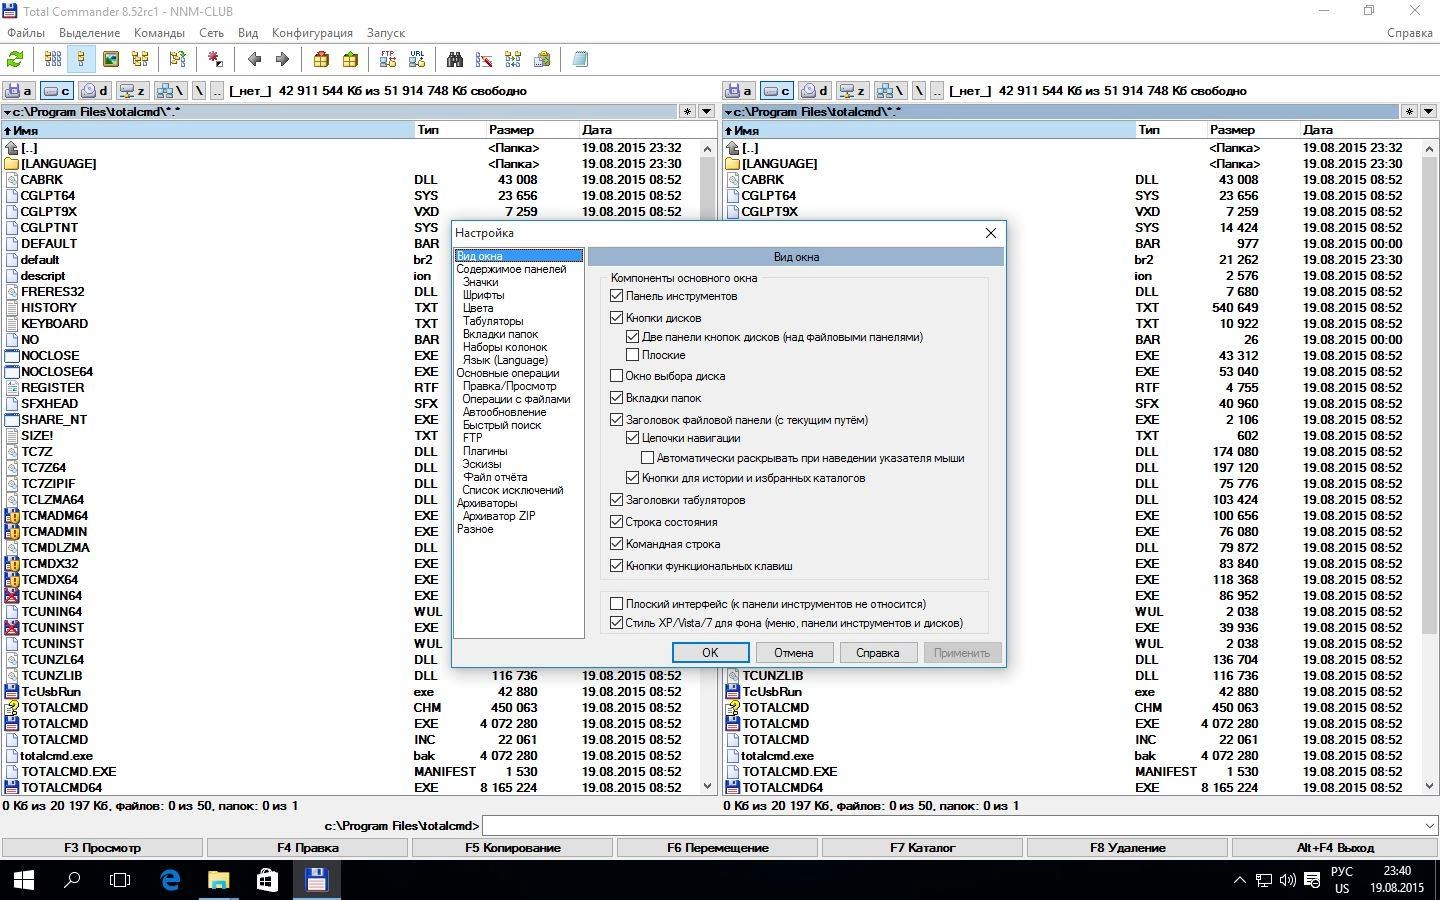Open left panel favorites asterisk button

coord(687,112)
